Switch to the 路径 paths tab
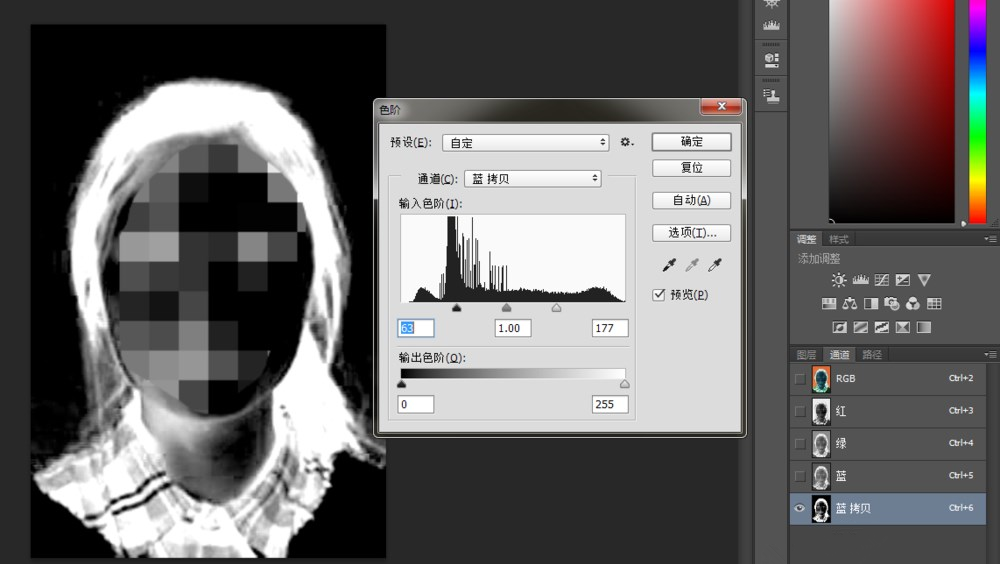The image size is (1000, 564). click(871, 354)
